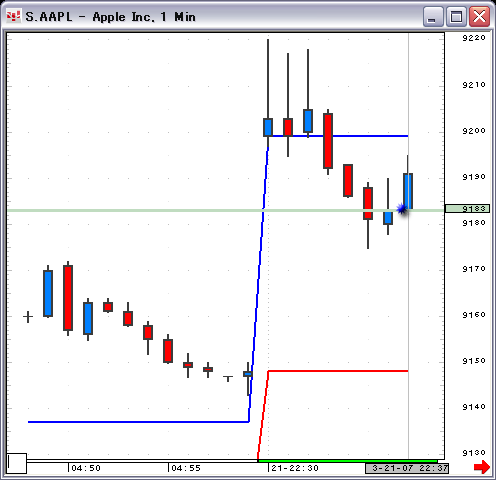Click the 21-22:30 time axis marker
496x480 pixels.
tap(295, 468)
